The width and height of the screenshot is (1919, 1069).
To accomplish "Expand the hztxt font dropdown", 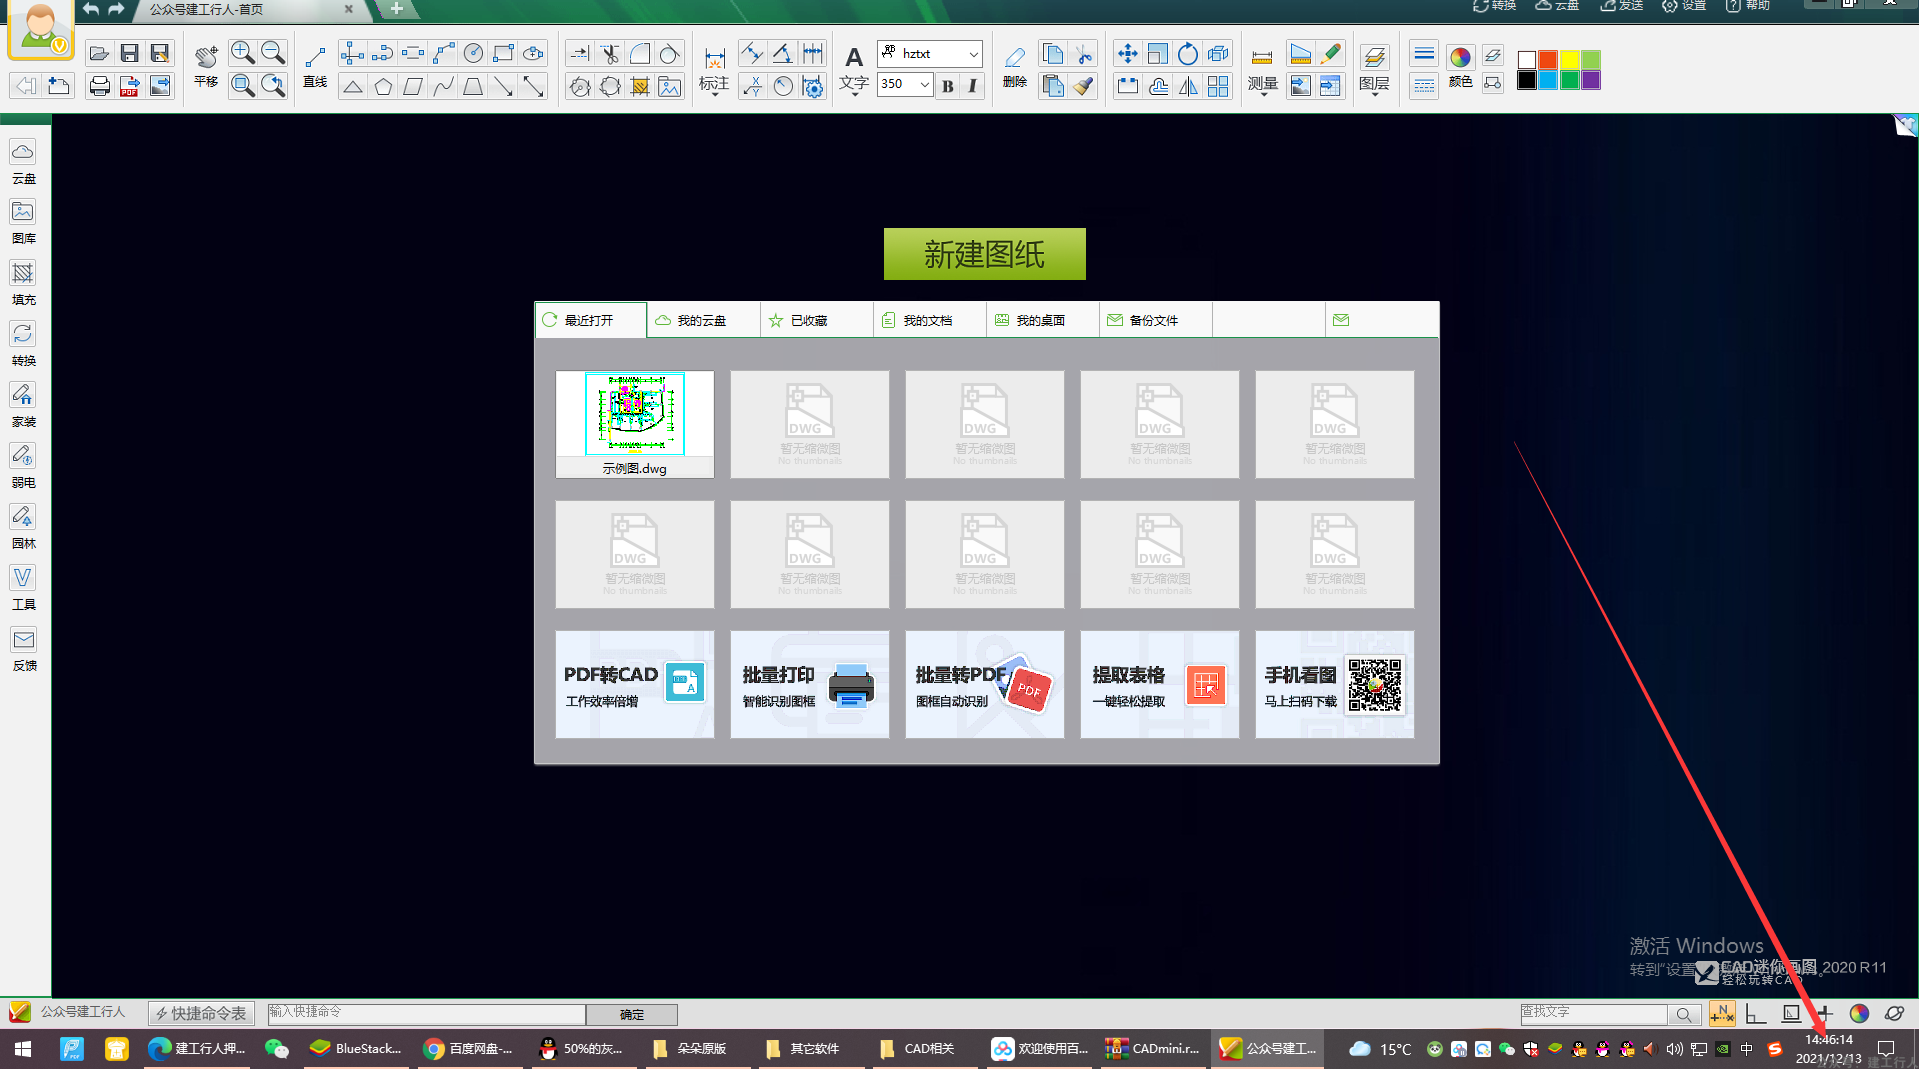I will click(973, 54).
